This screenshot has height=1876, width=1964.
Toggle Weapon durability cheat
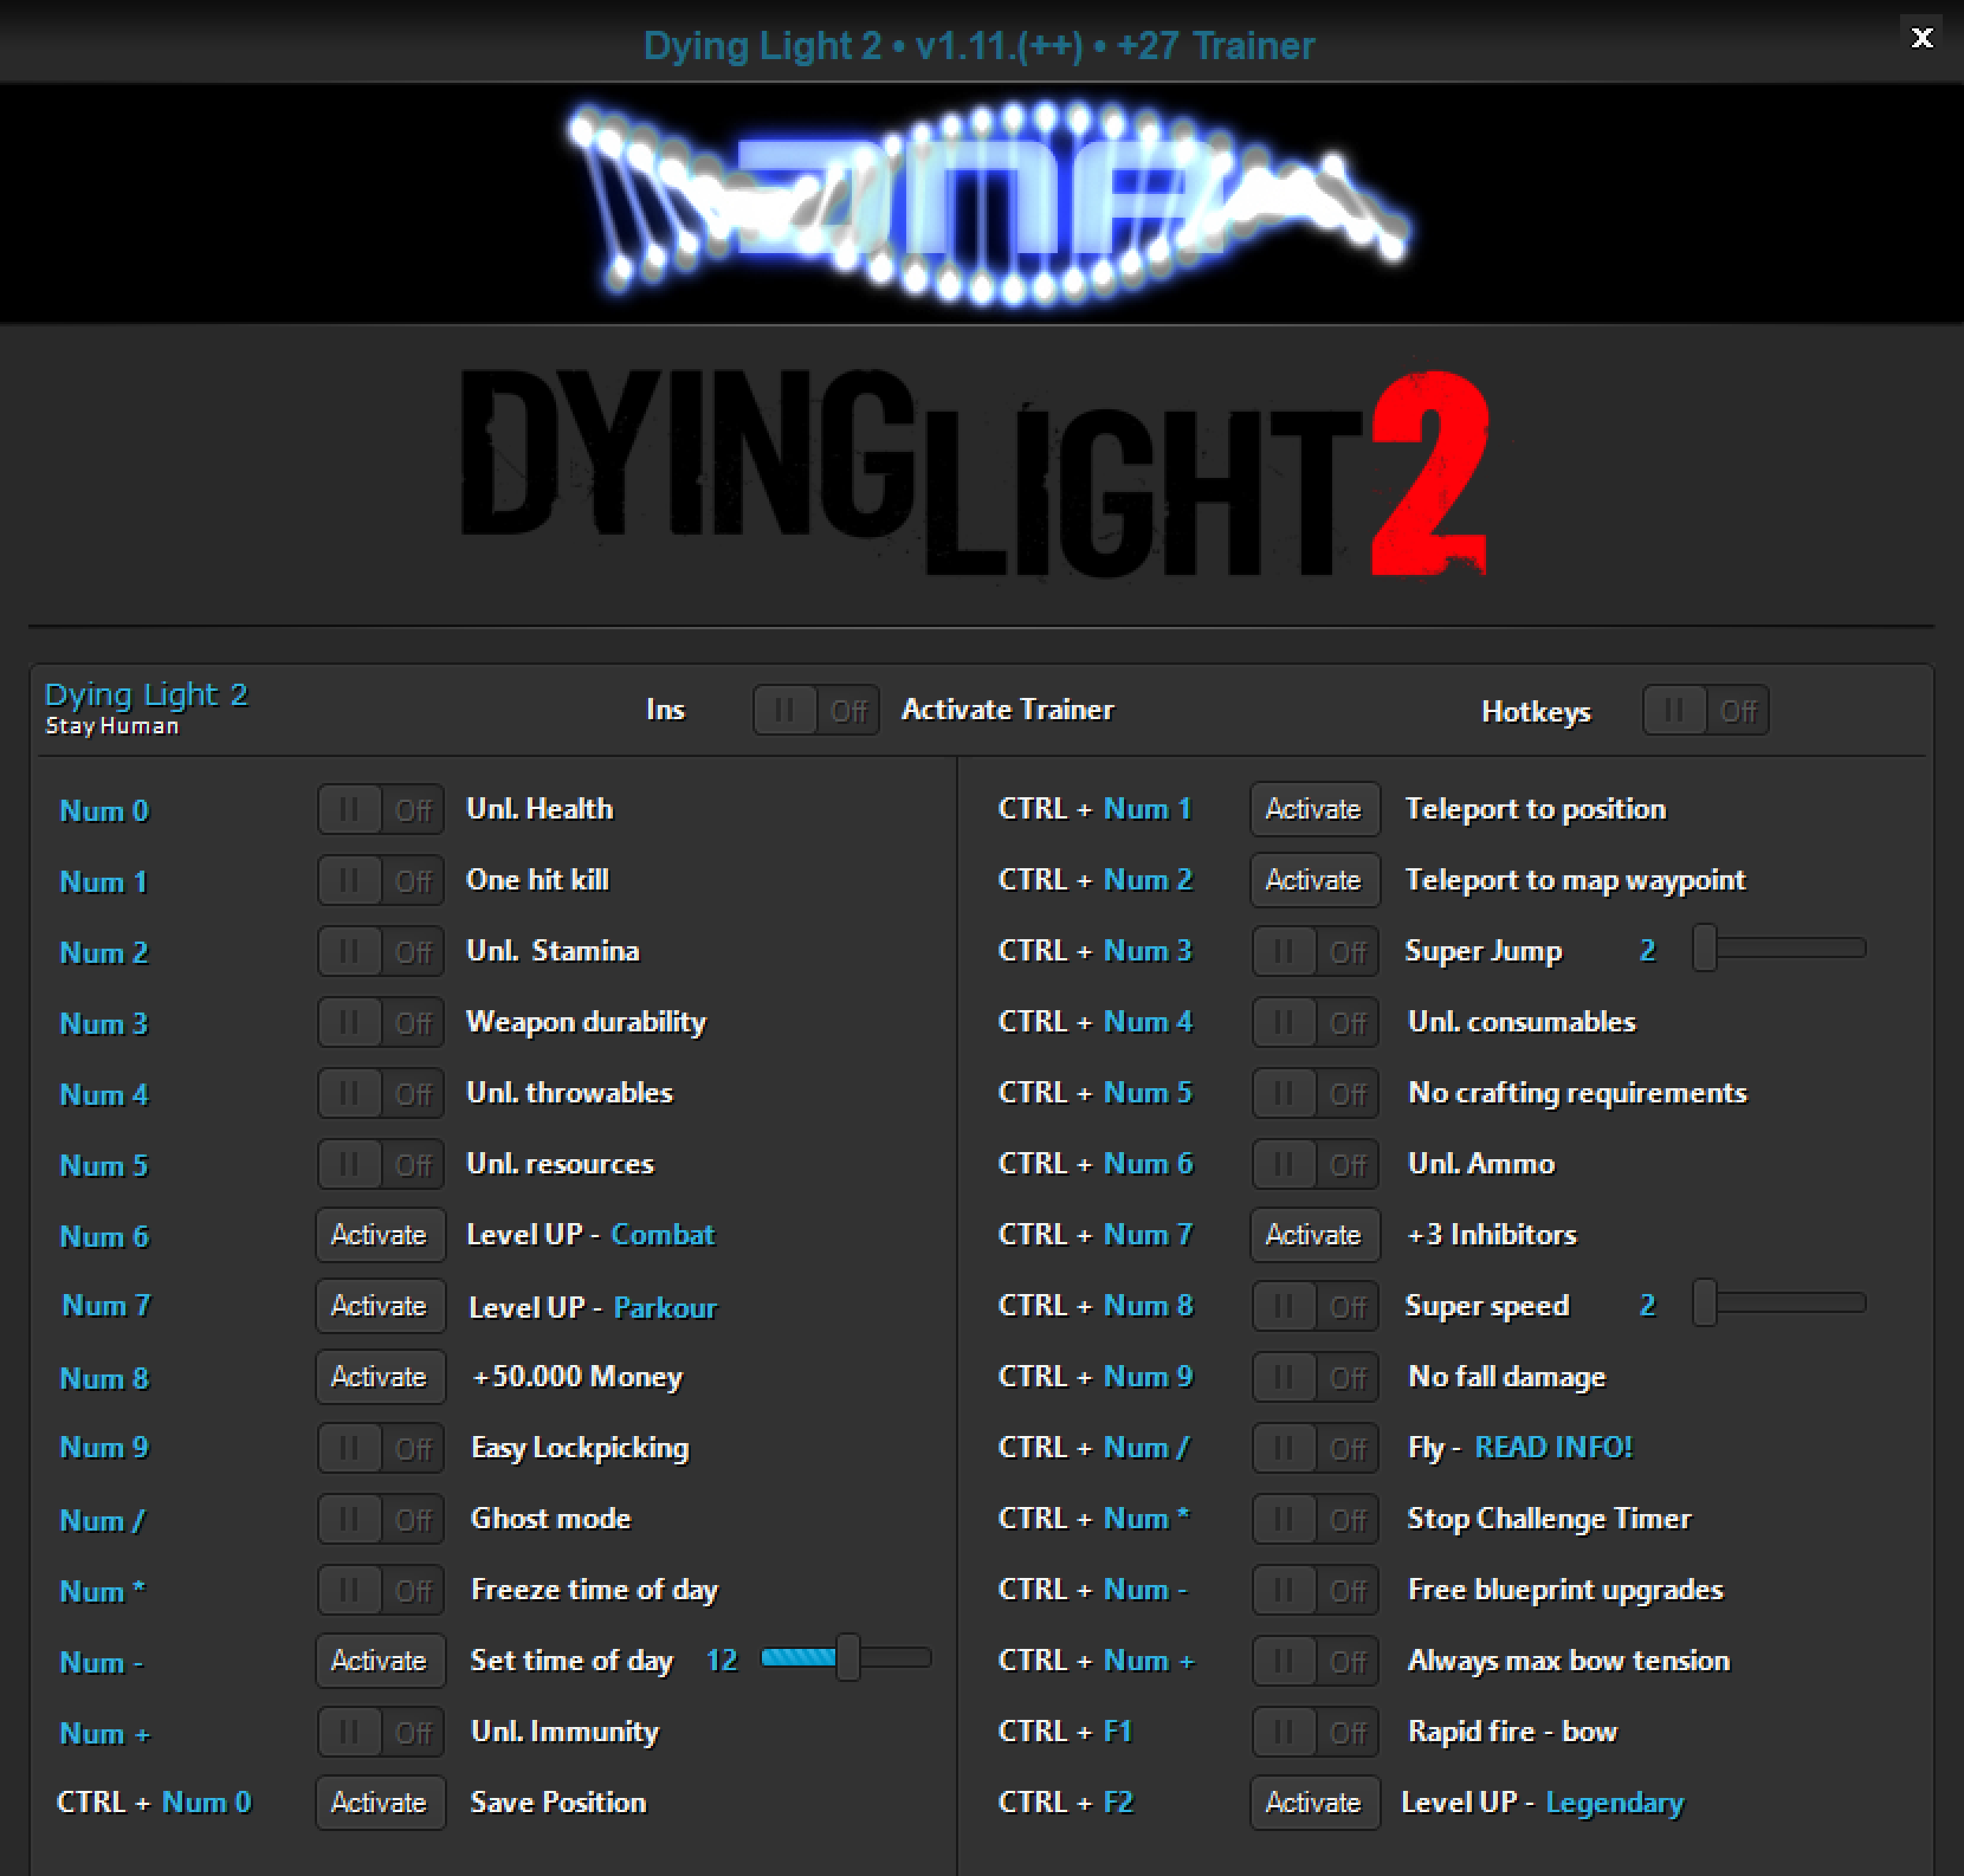(x=381, y=1022)
